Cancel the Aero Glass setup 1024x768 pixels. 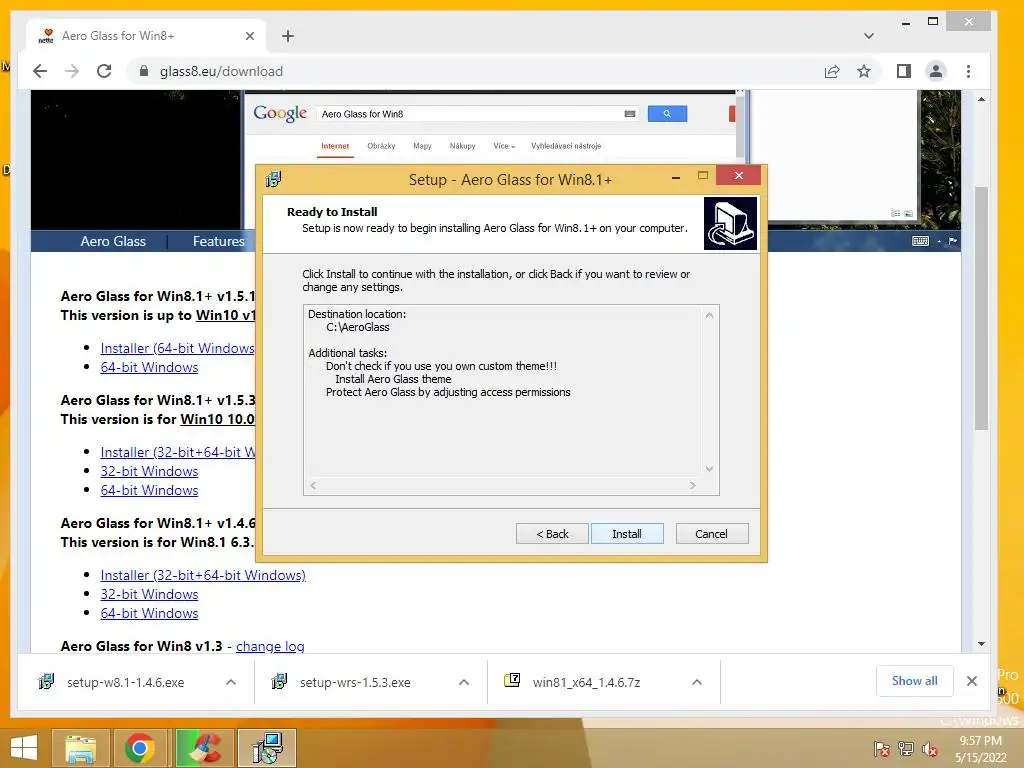(x=712, y=534)
